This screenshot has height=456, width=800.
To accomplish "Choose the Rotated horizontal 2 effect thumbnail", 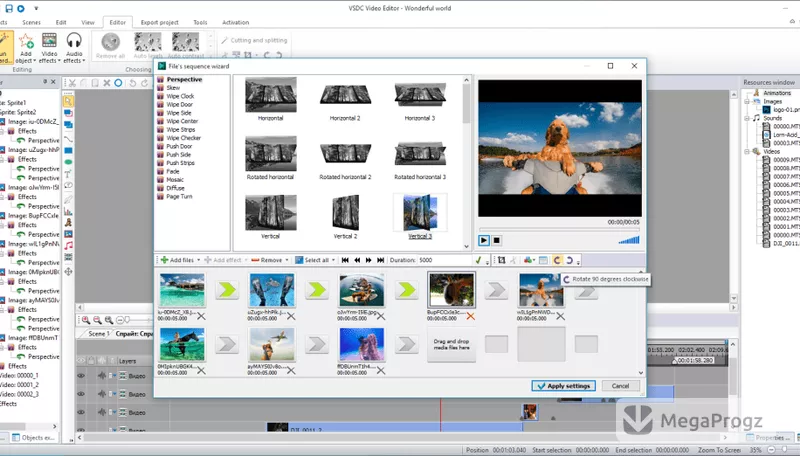I will pyautogui.click(x=345, y=154).
